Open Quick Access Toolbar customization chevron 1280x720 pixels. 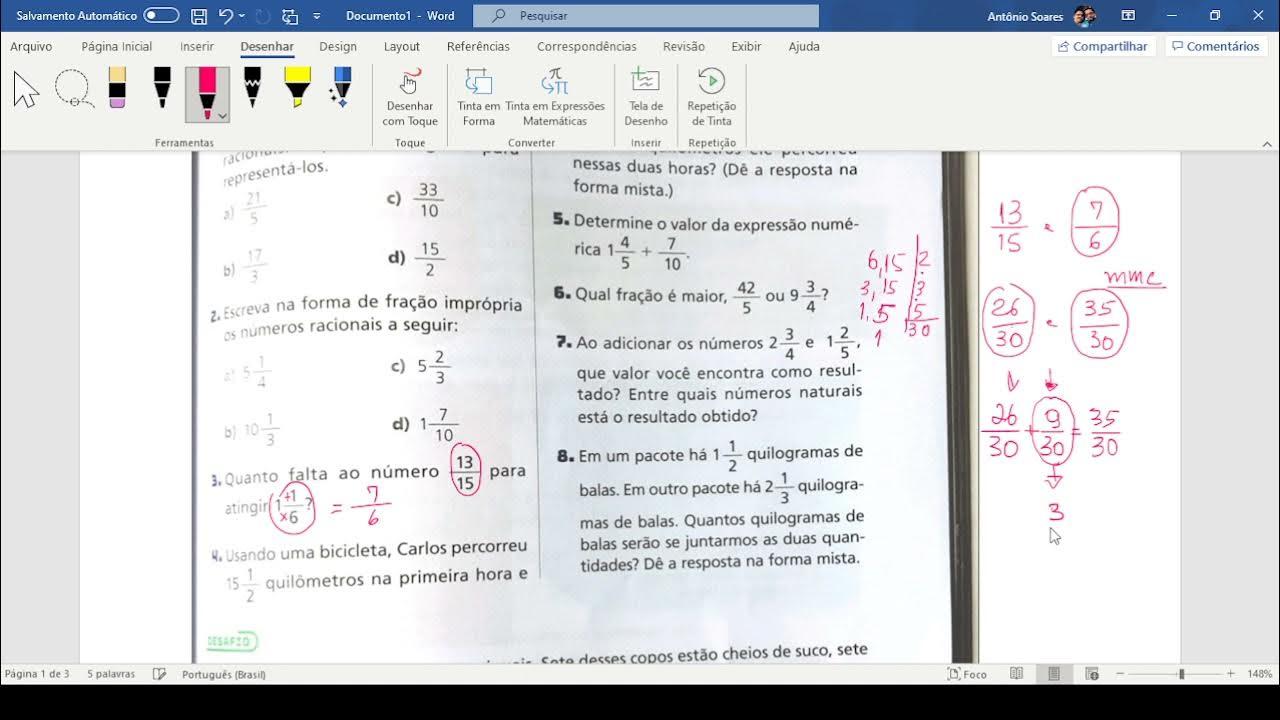(x=315, y=16)
